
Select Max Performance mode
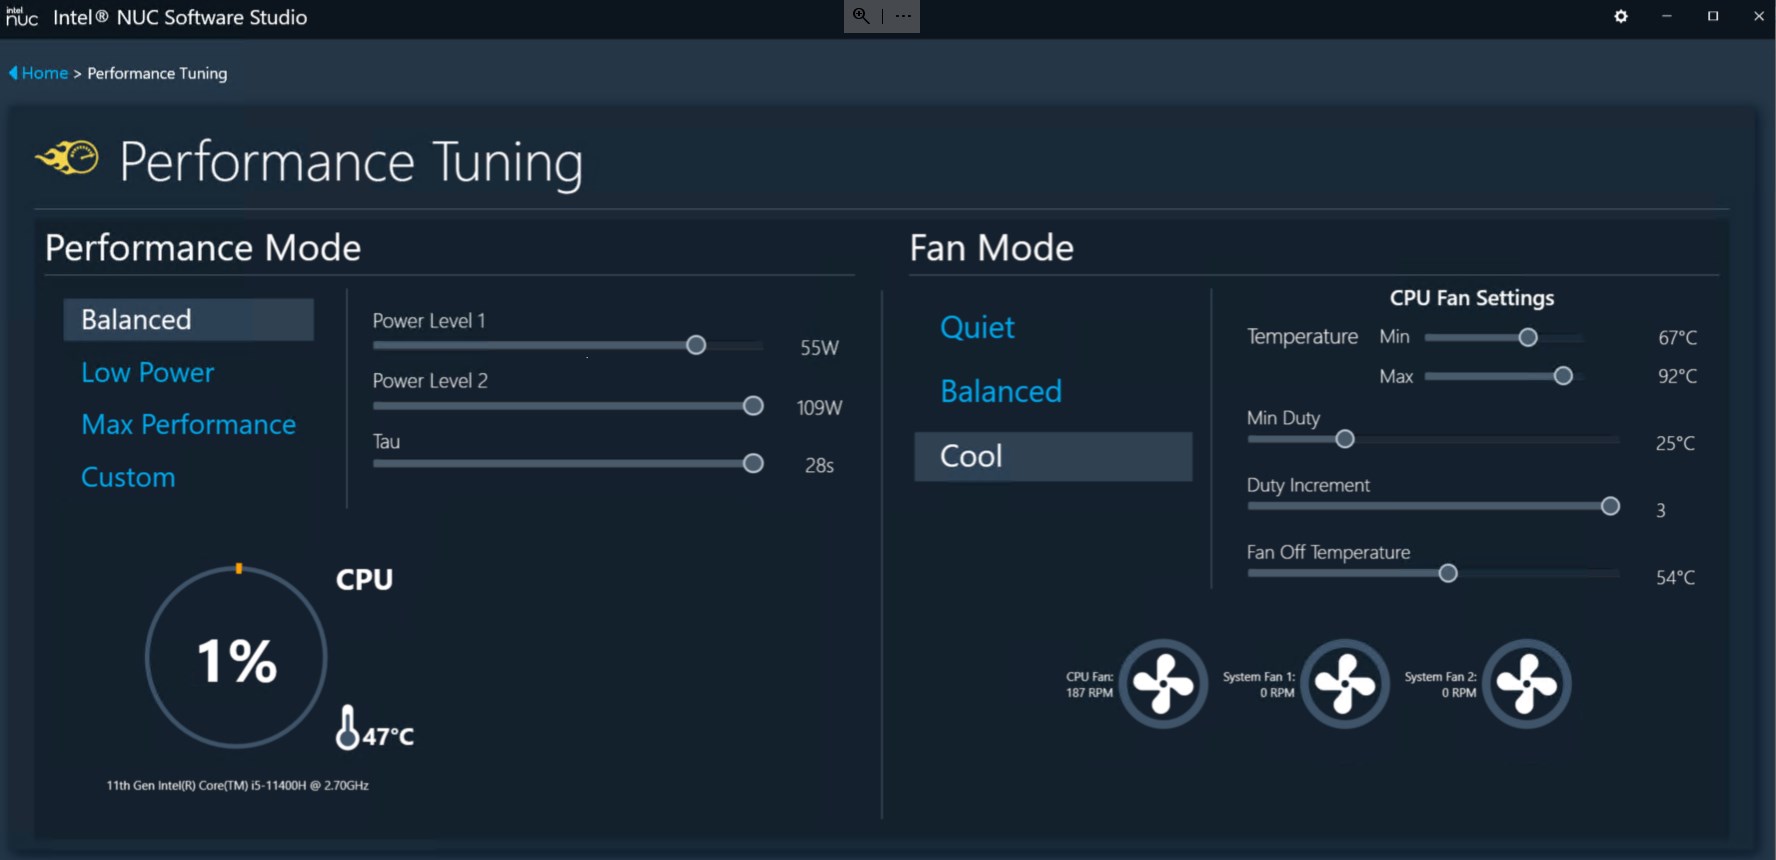[188, 424]
